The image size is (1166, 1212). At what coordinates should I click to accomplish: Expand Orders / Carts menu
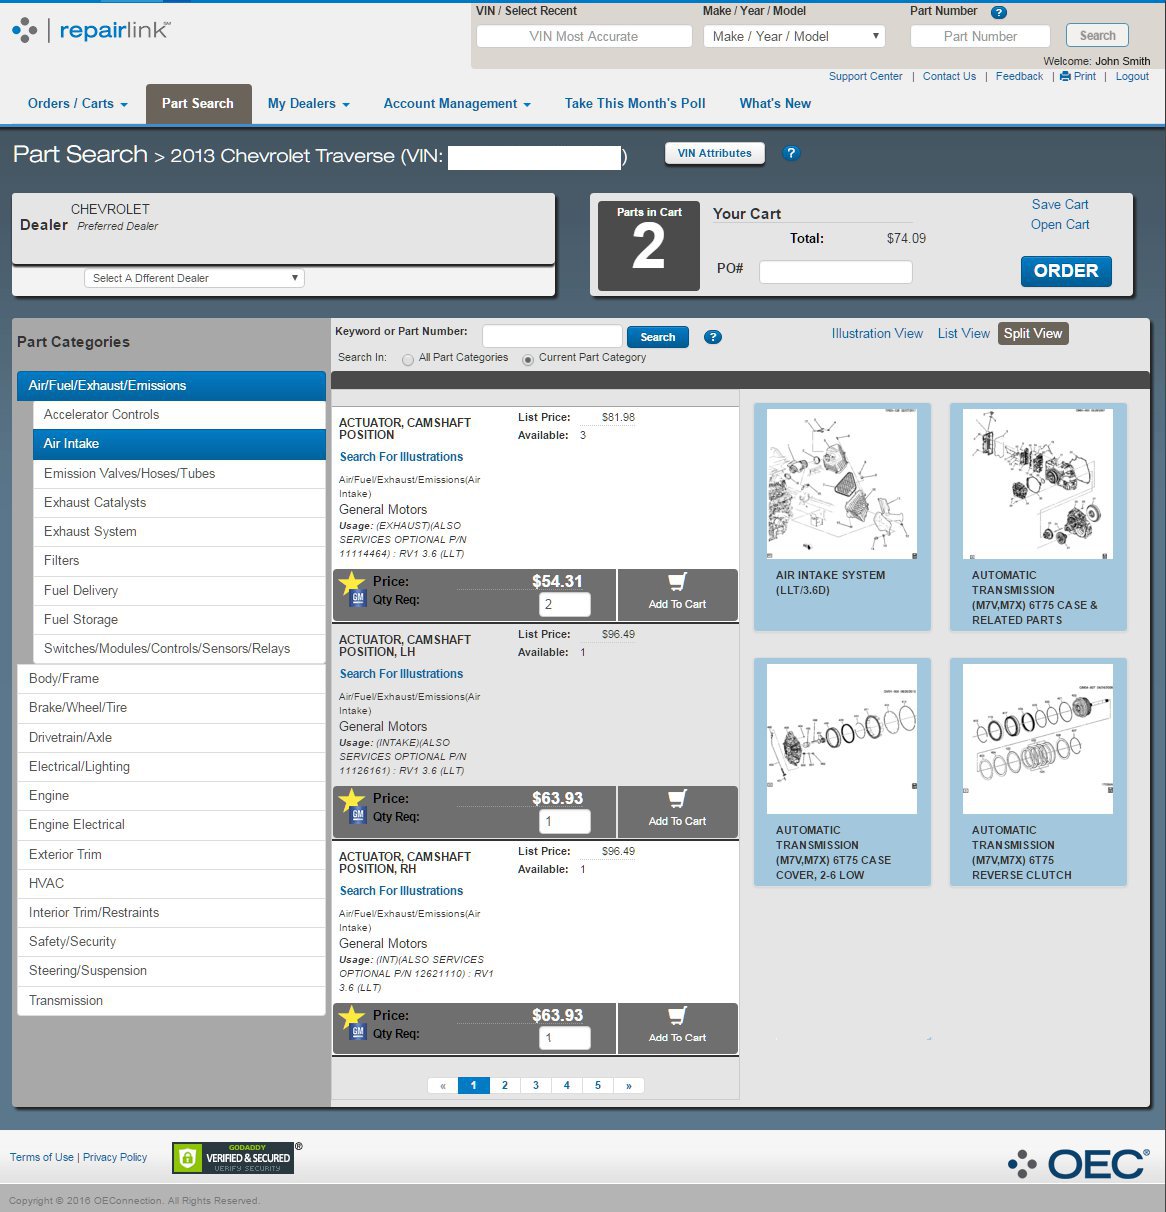78,103
